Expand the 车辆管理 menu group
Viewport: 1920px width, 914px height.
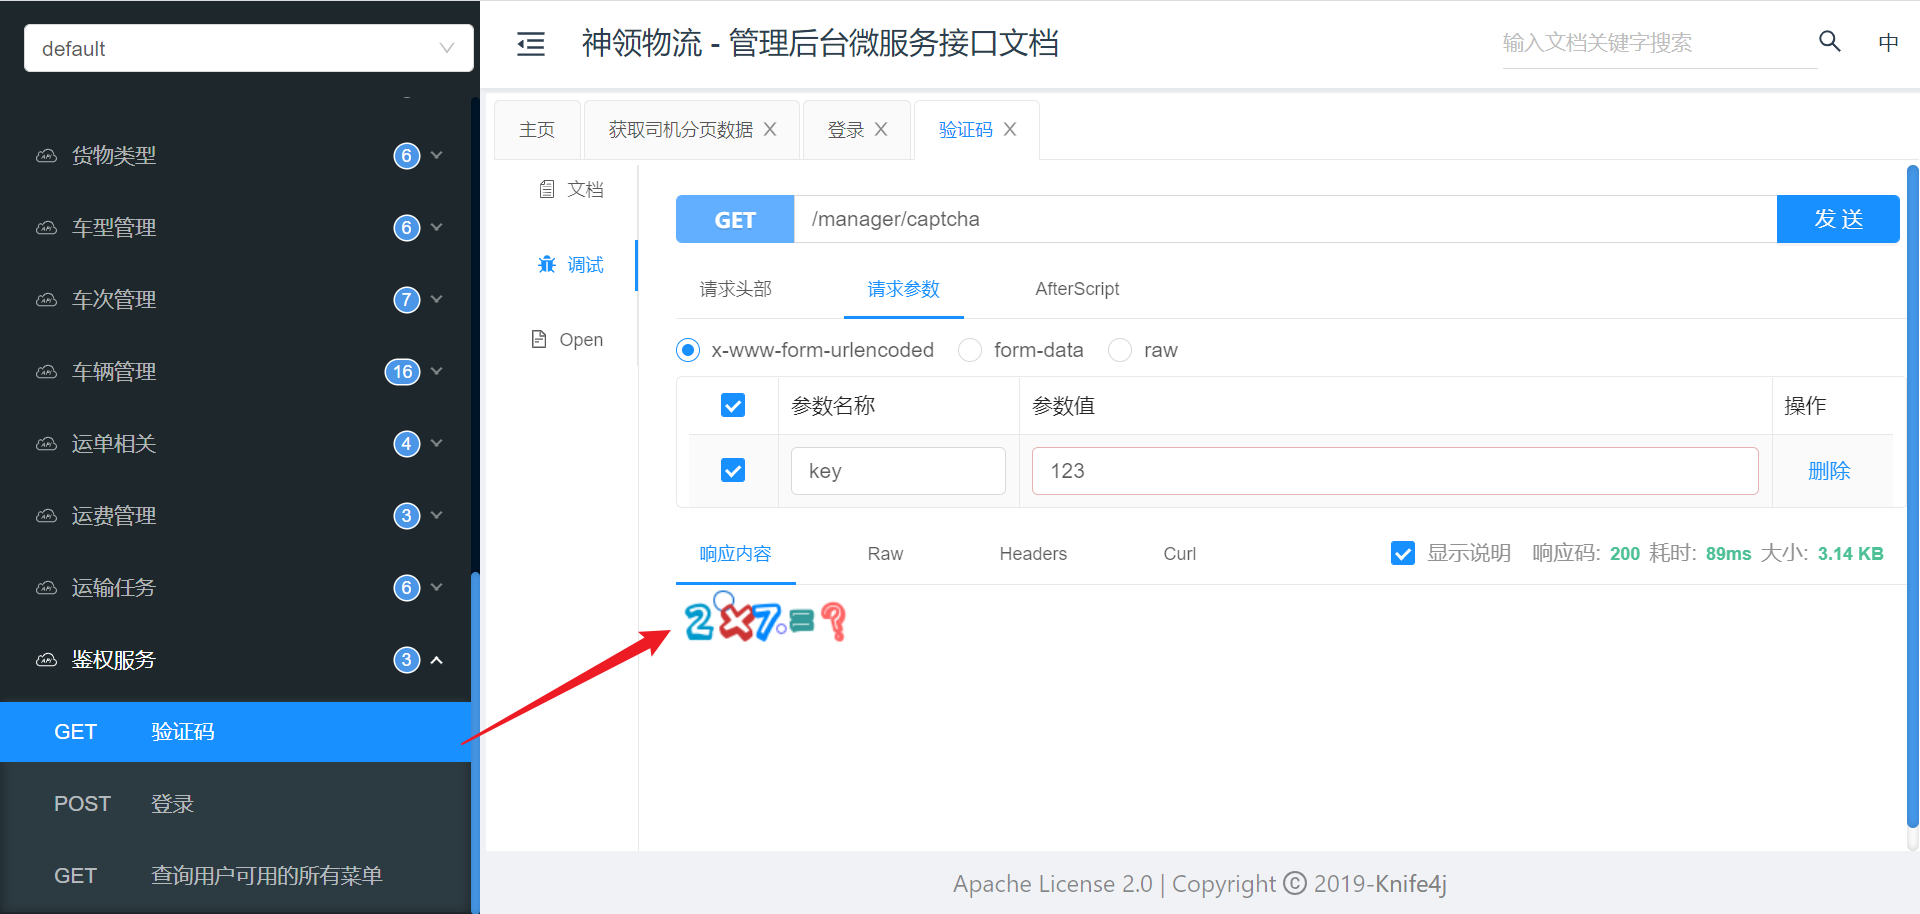(436, 372)
